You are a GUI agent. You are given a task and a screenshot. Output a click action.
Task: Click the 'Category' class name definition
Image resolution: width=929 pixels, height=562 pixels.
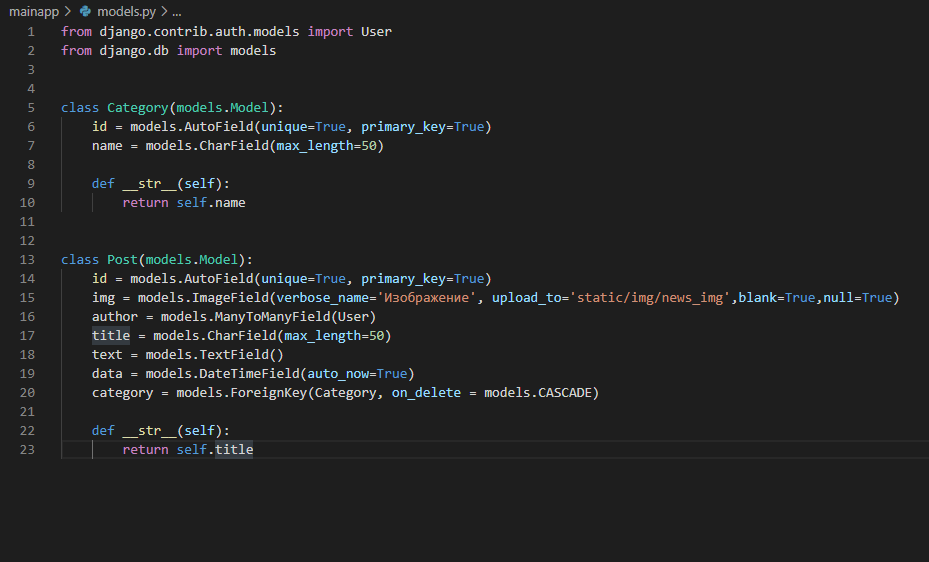tap(137, 108)
